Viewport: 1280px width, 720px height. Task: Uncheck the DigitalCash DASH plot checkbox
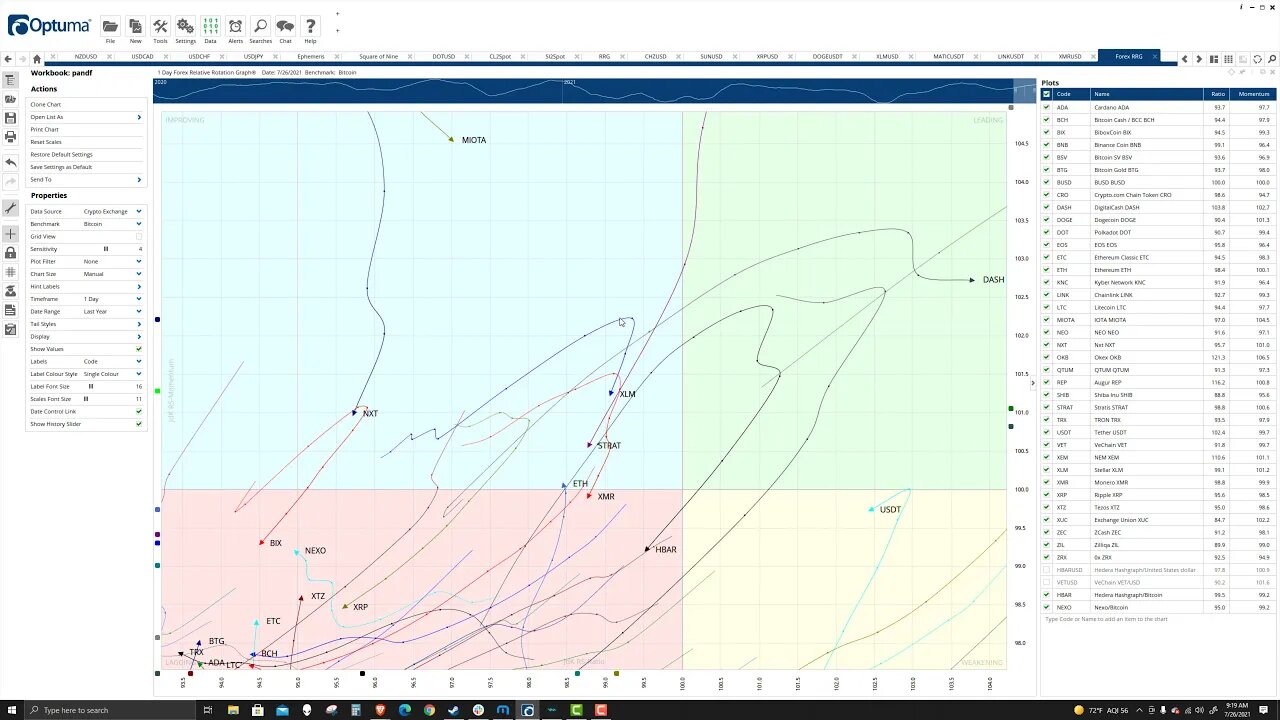[x=1047, y=207]
